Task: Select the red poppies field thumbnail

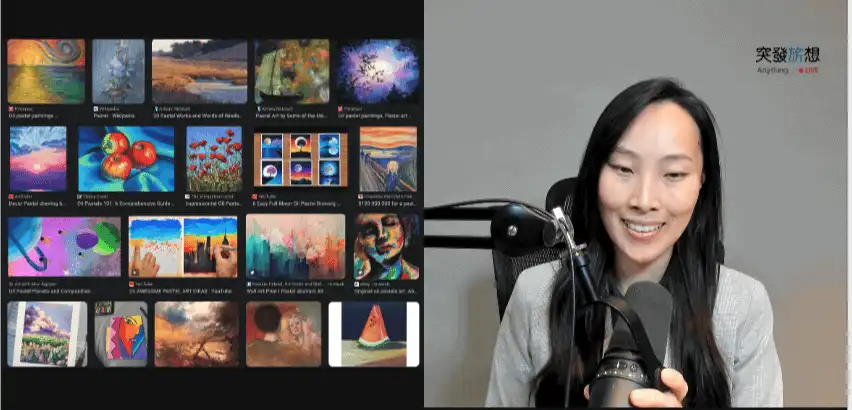Action: (x=214, y=158)
